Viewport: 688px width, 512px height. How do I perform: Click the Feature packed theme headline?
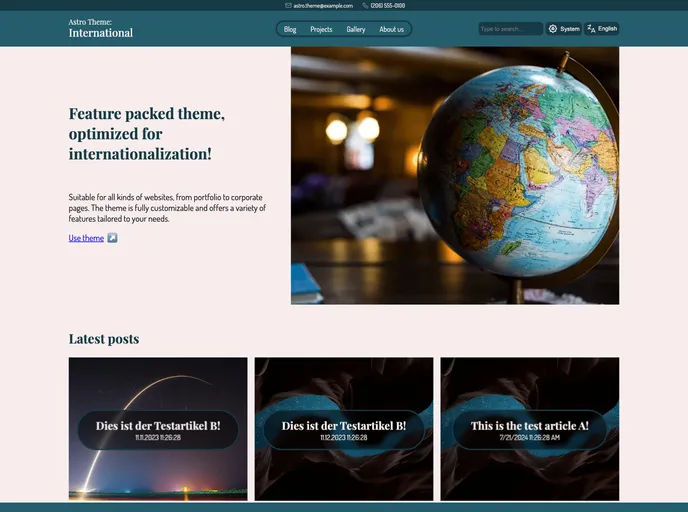pyautogui.click(x=147, y=134)
